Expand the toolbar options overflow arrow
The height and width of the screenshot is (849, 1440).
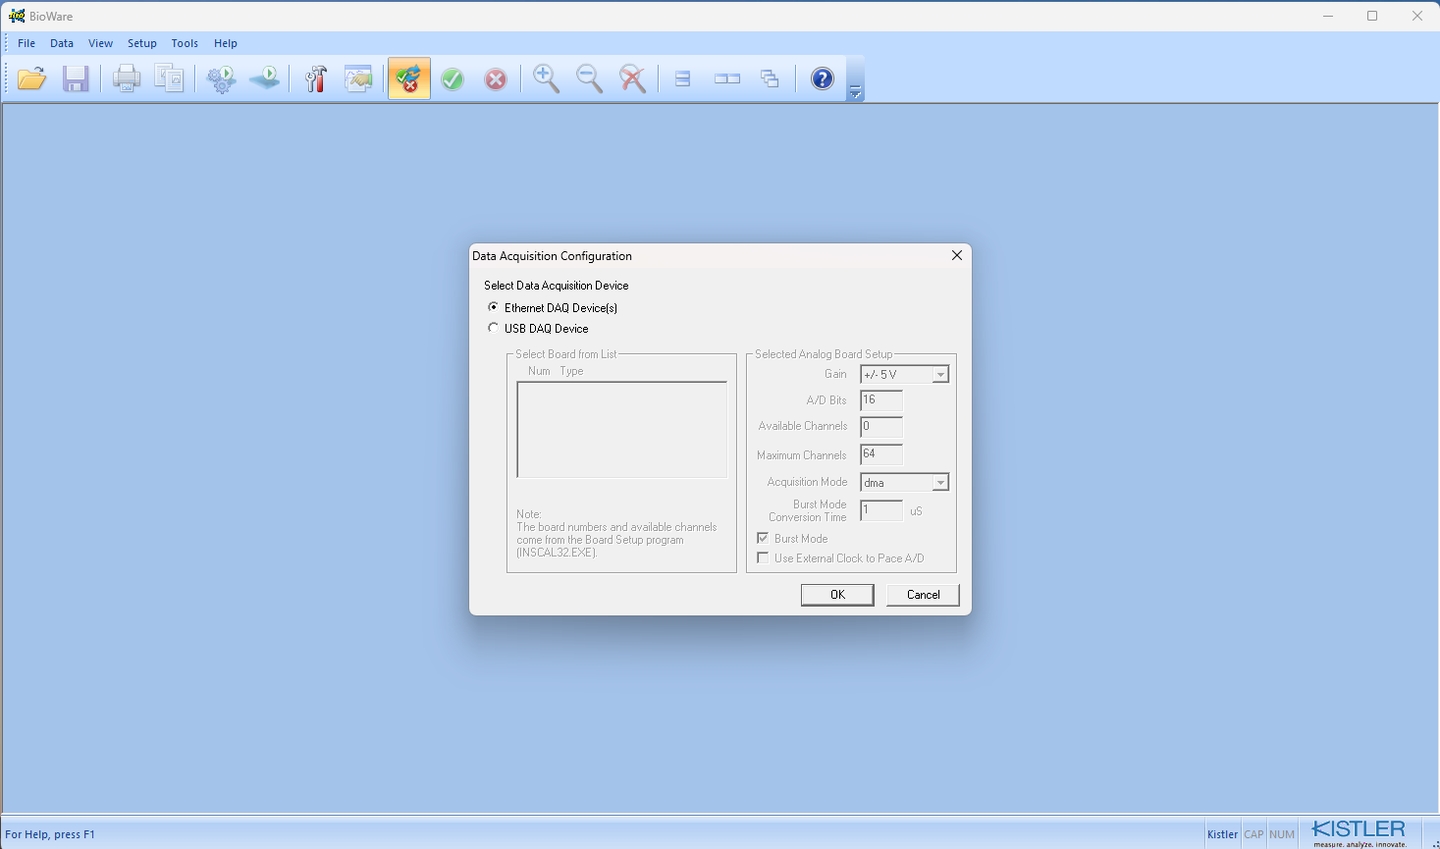click(855, 92)
